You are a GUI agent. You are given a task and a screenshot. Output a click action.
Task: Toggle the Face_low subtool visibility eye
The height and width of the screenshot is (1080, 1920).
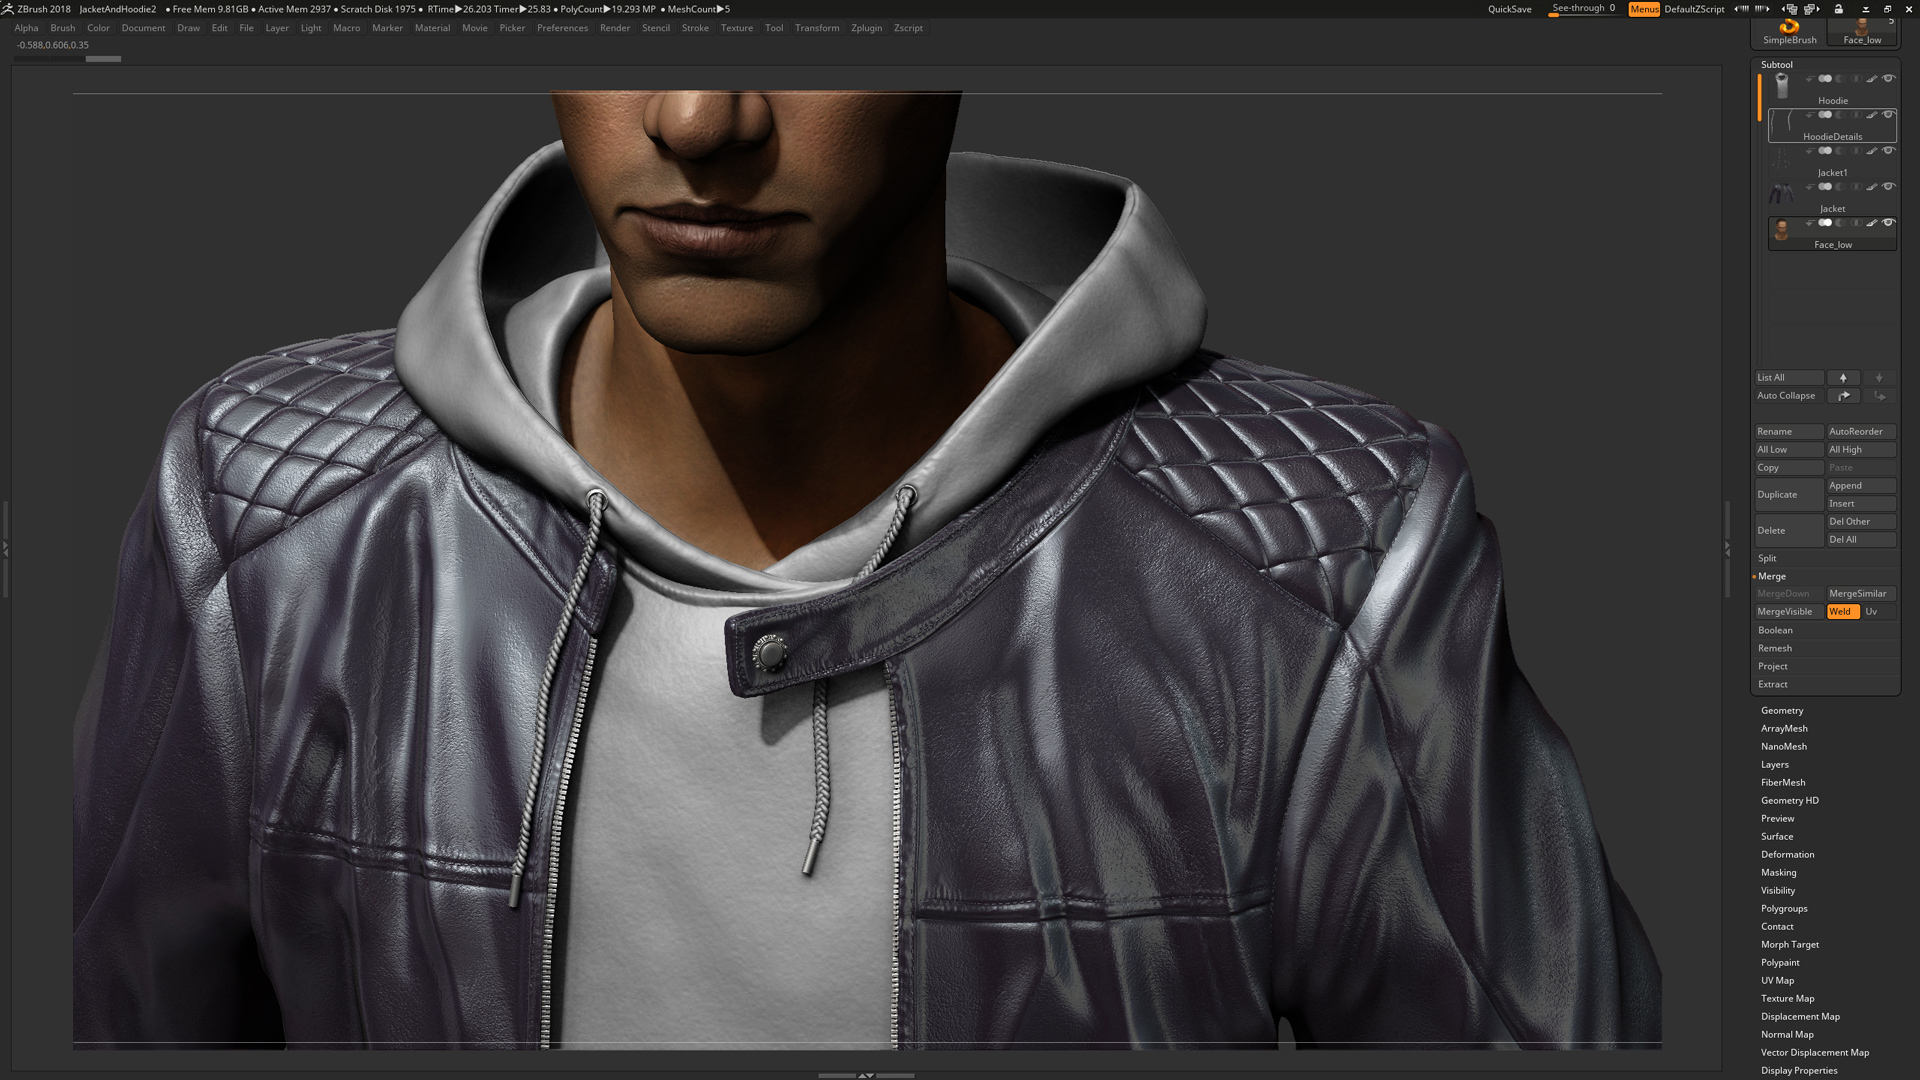pos(1889,223)
